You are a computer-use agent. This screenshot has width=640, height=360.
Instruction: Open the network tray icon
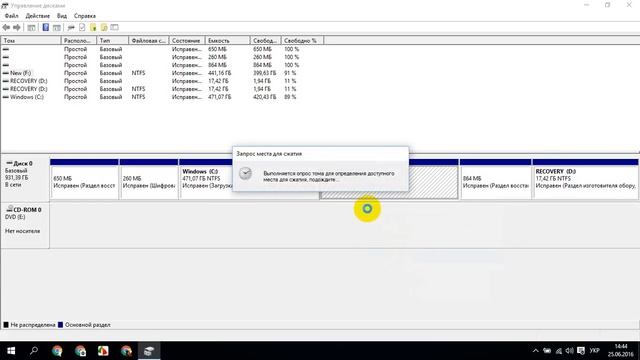[558, 351]
